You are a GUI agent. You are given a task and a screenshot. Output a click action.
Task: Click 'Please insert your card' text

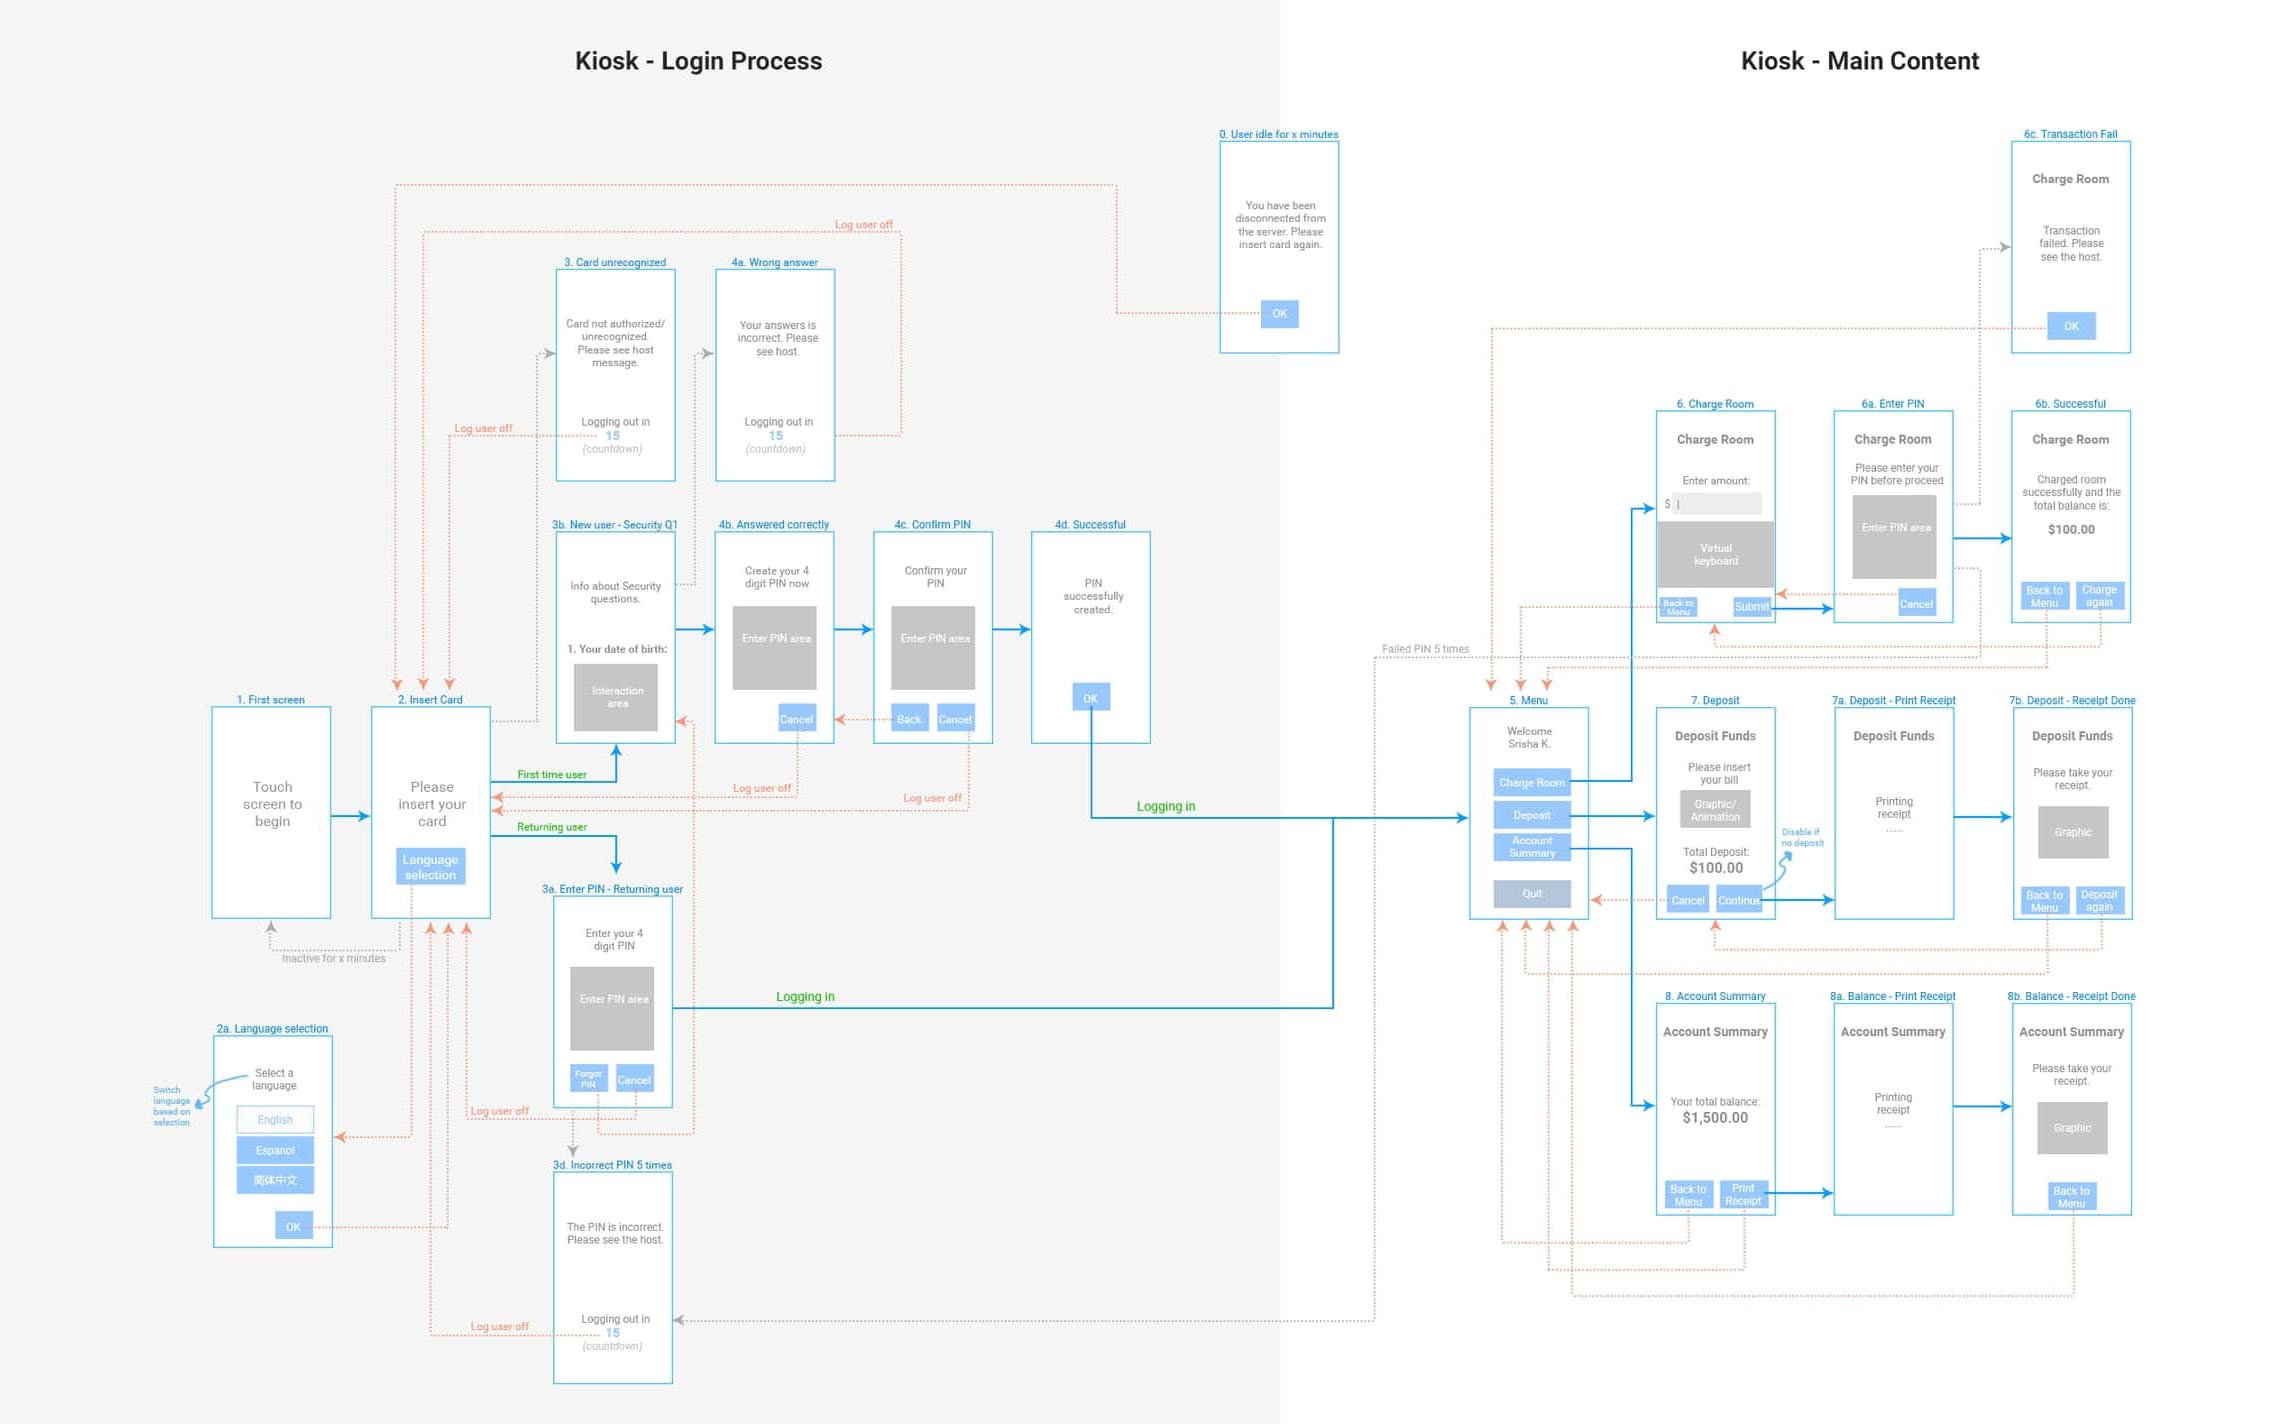[x=432, y=804]
